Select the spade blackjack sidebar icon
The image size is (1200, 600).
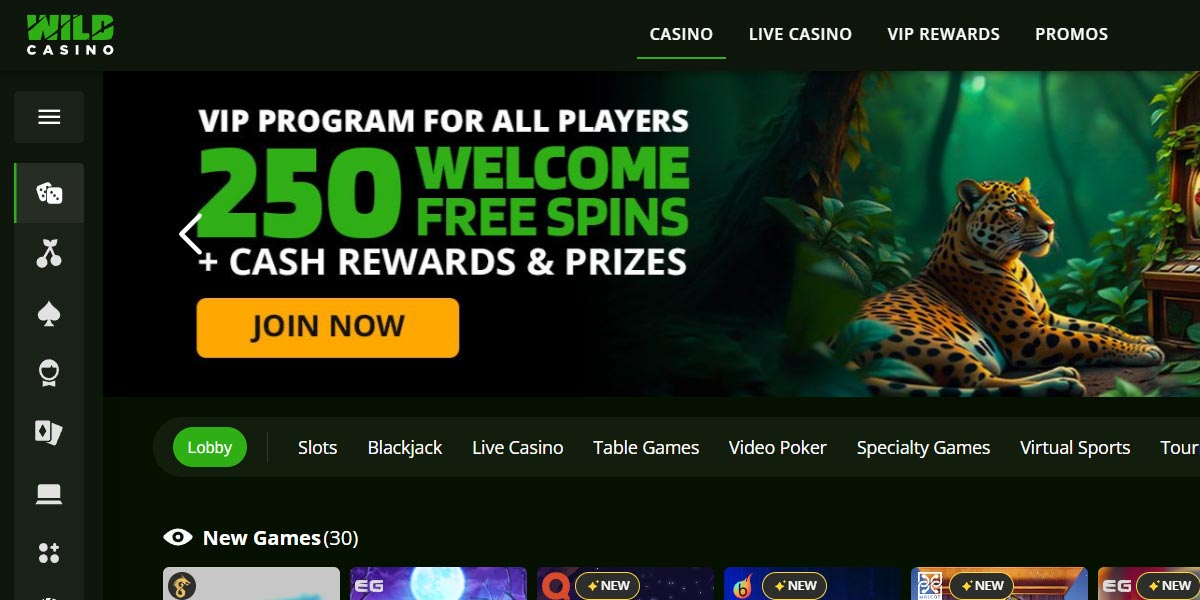point(49,315)
